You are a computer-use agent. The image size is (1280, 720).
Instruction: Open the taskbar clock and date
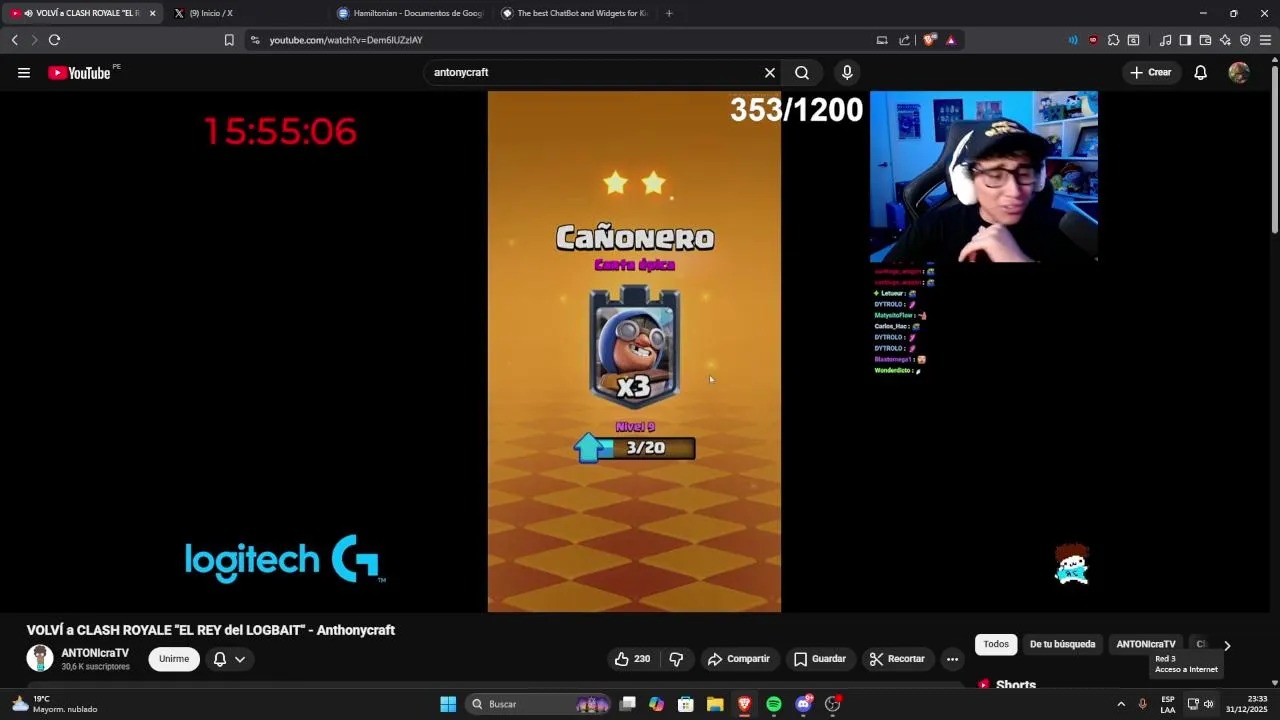click(x=1247, y=704)
